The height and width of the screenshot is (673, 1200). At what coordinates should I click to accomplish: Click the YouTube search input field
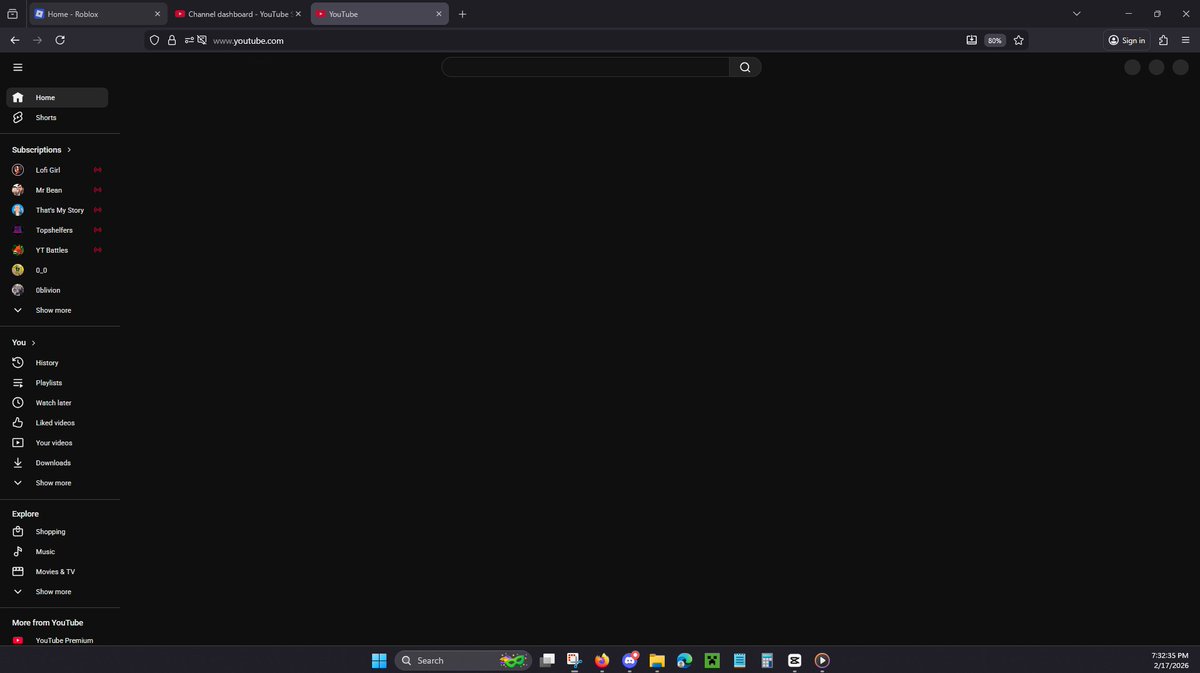[x=585, y=67]
